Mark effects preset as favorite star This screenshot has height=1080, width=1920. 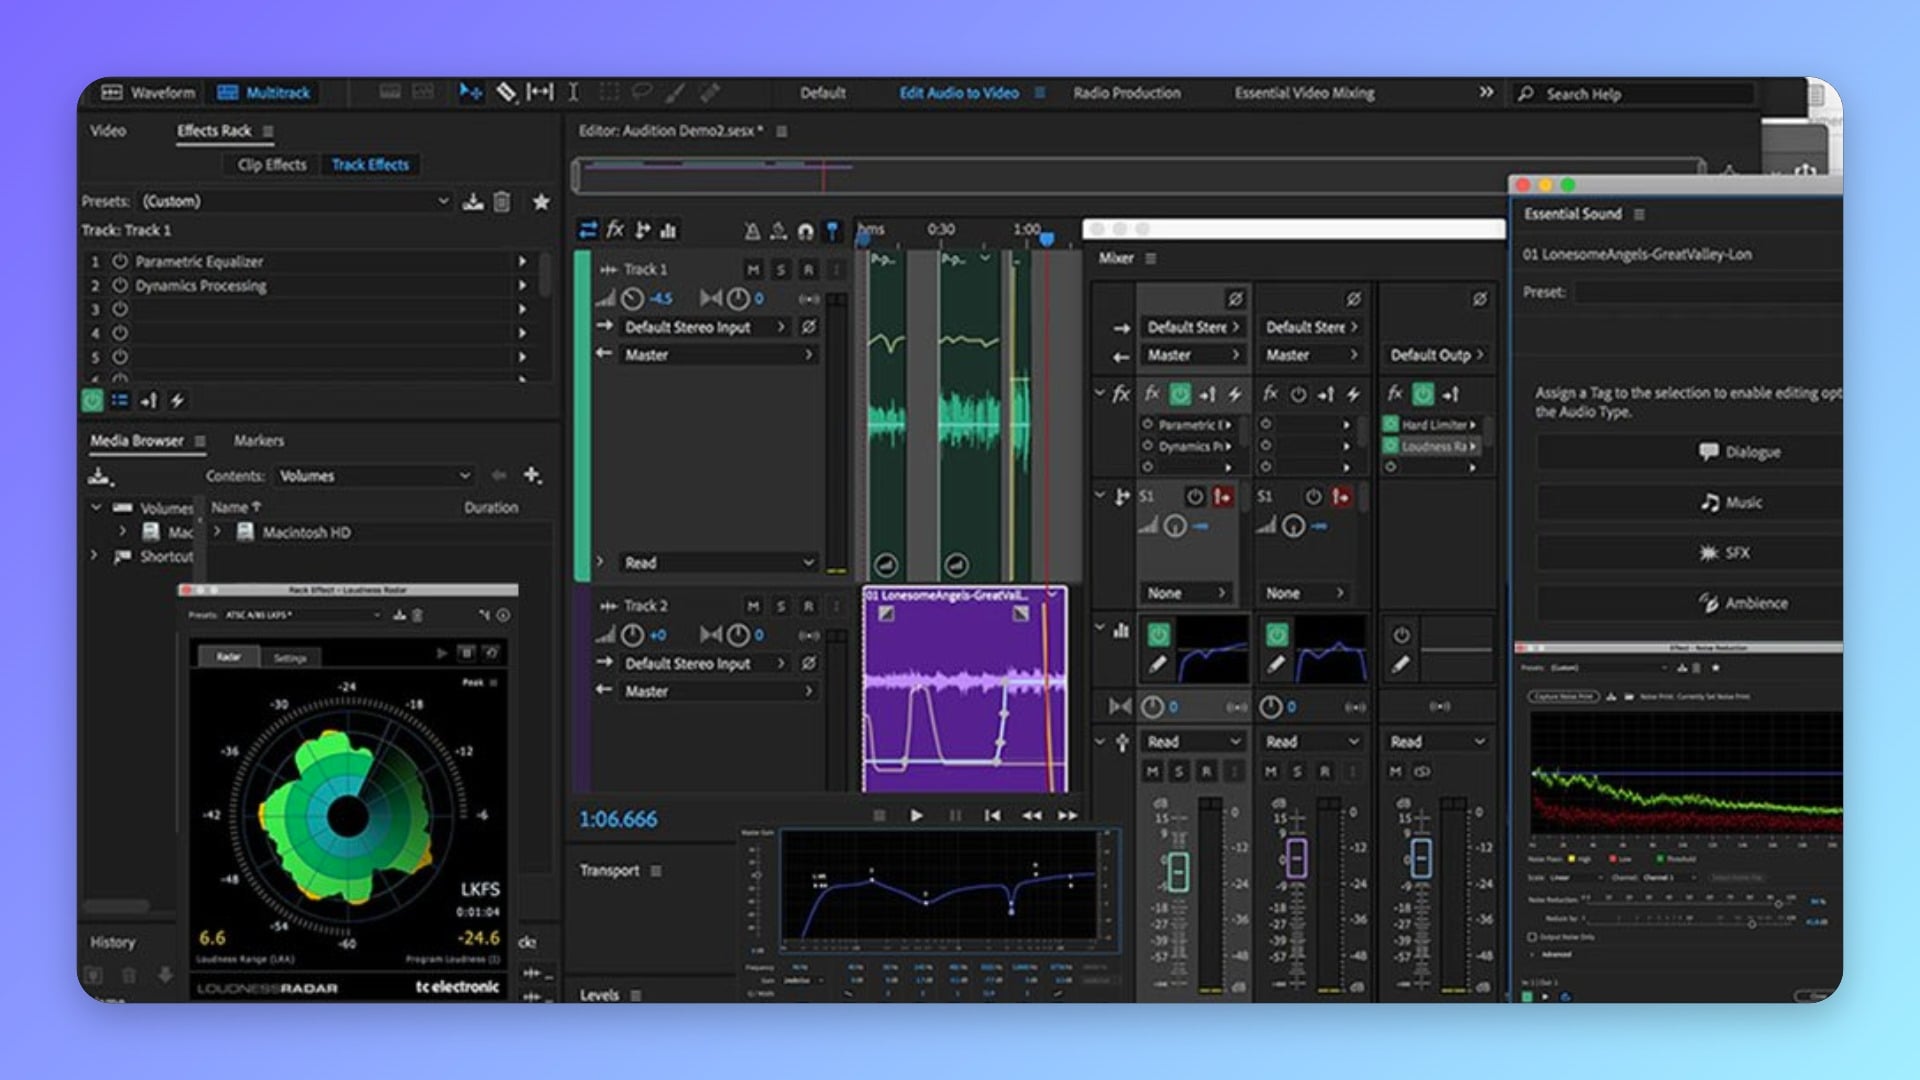[x=541, y=202]
